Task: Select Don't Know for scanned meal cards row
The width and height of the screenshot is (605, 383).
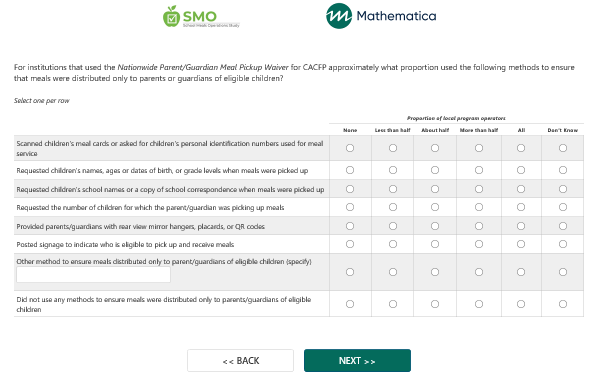Action: coord(563,148)
